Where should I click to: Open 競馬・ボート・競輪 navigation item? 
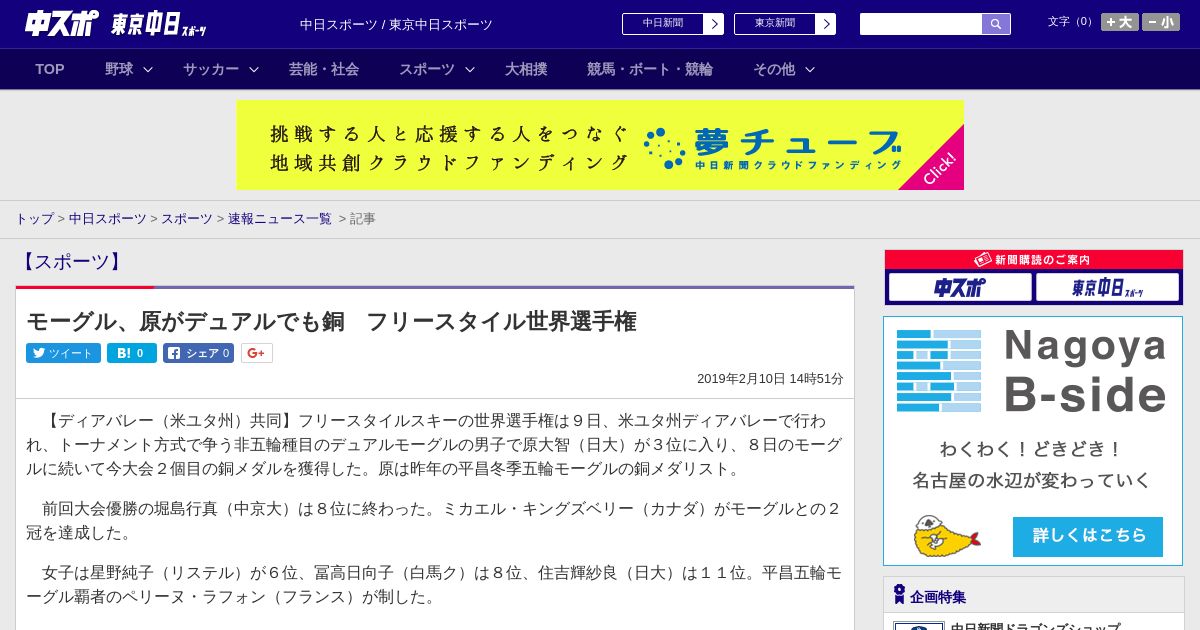650,69
